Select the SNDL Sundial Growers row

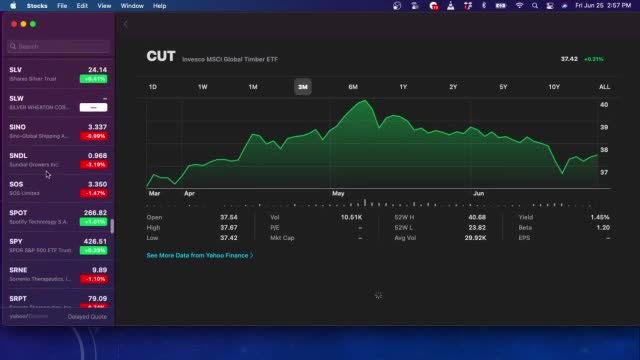coord(58,160)
